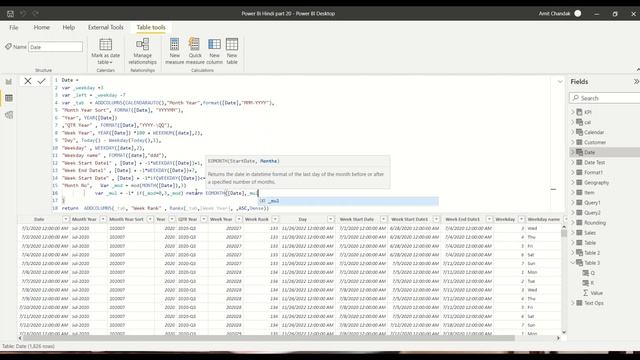This screenshot has width=640, height=360.
Task: Click the Q column icon under Table 3
Action: click(586, 273)
